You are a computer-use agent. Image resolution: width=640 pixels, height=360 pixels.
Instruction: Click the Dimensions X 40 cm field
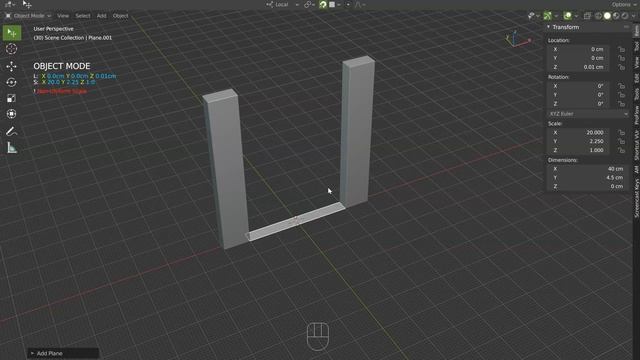coord(588,169)
